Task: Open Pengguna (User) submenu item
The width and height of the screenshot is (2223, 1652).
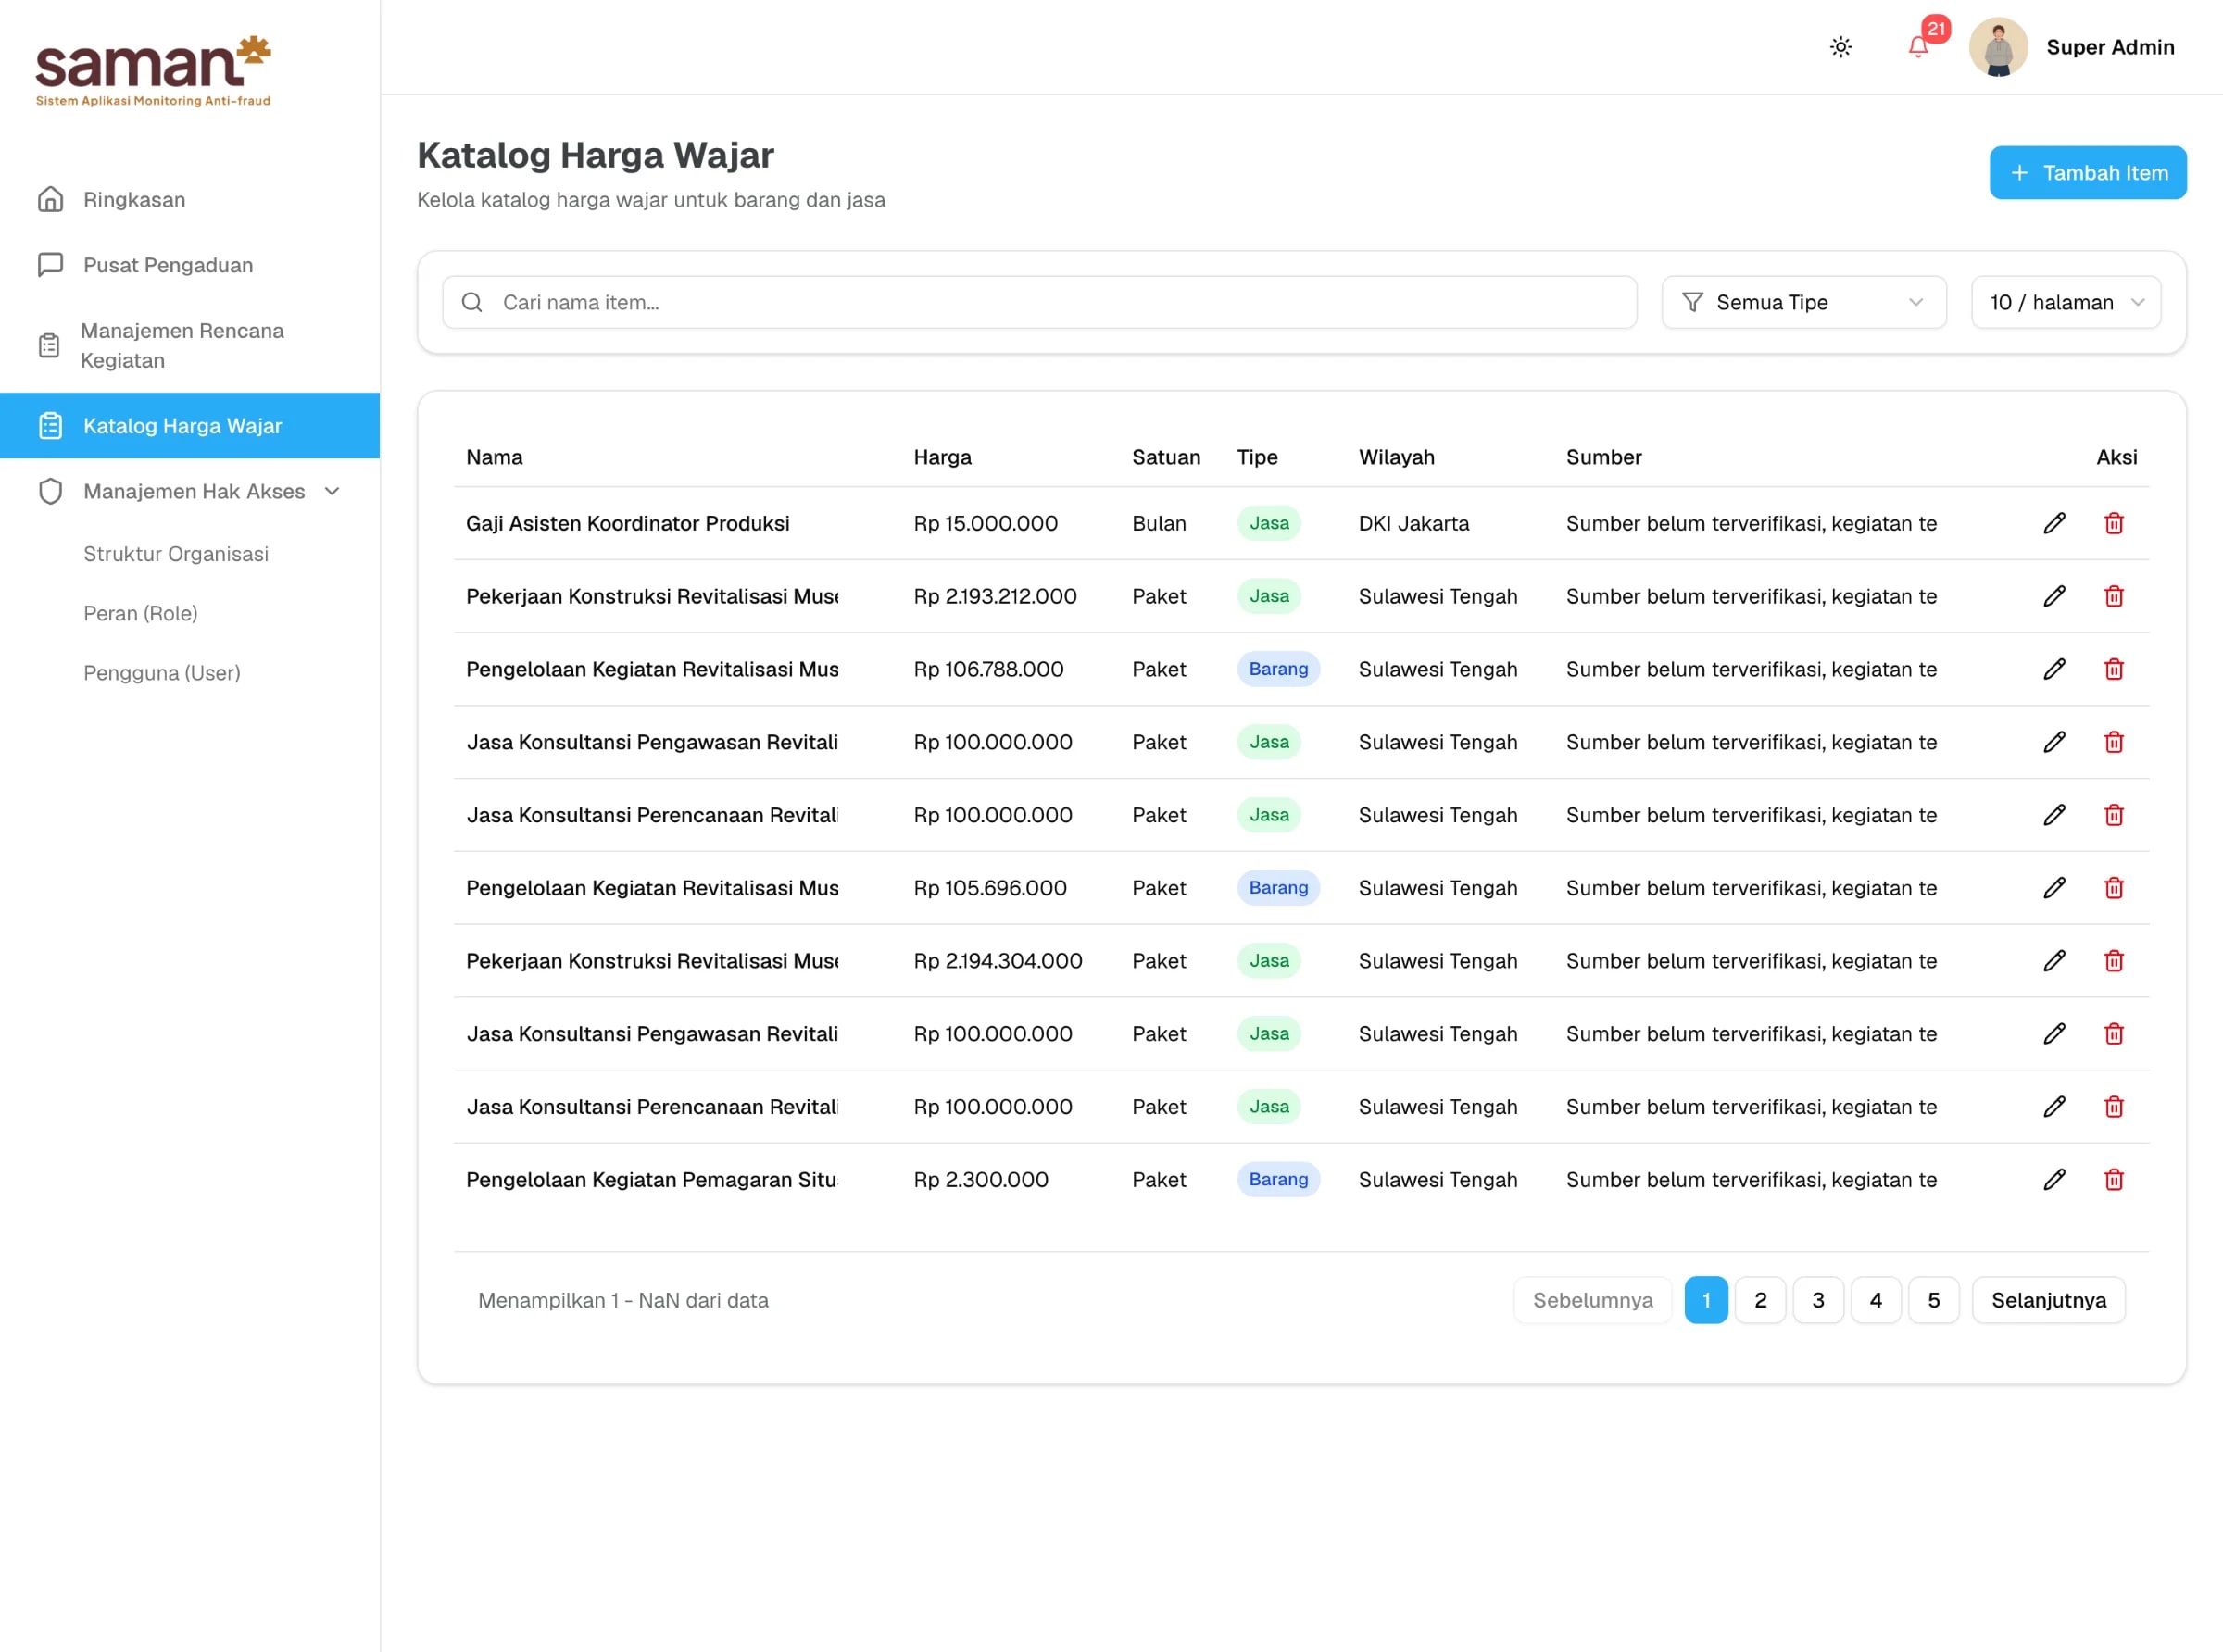Action: [x=162, y=673]
